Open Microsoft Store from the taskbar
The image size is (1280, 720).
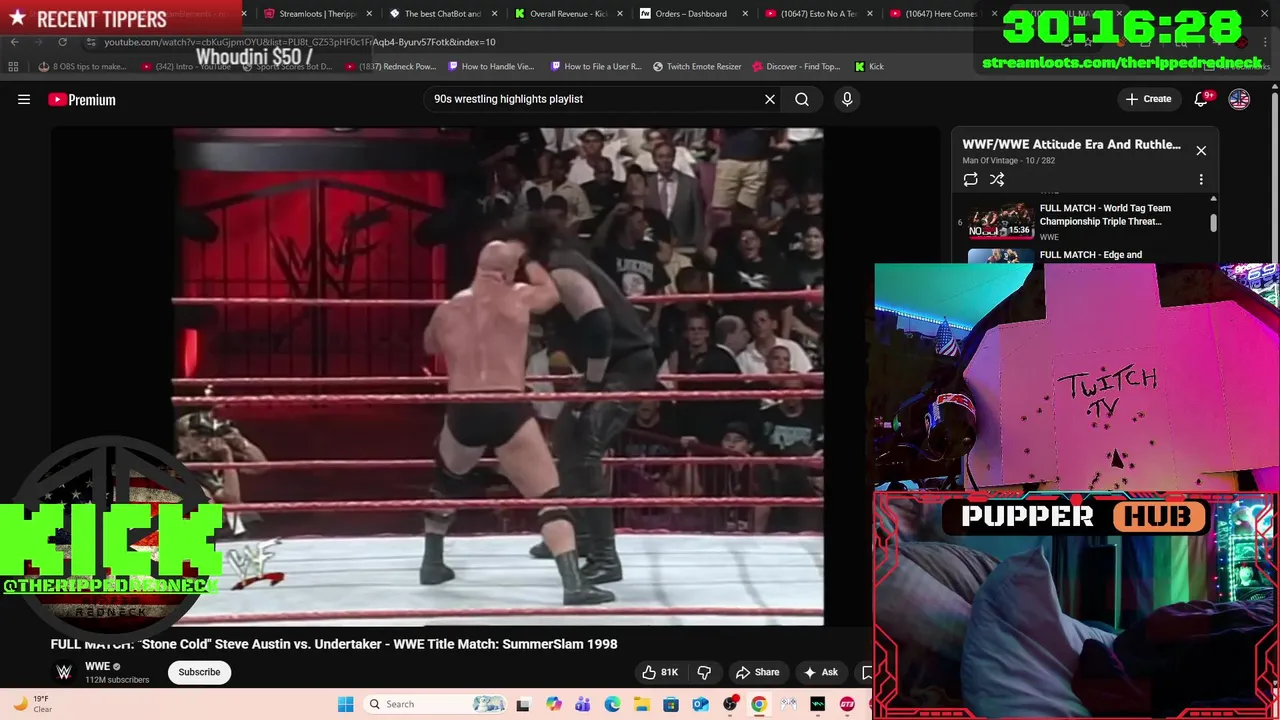(x=671, y=704)
